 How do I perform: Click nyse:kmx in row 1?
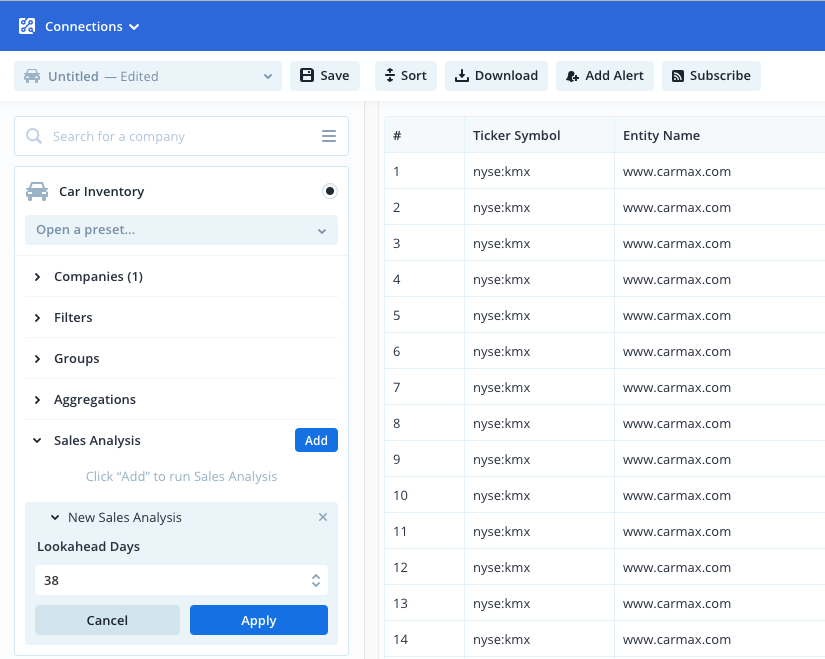tap(501, 172)
